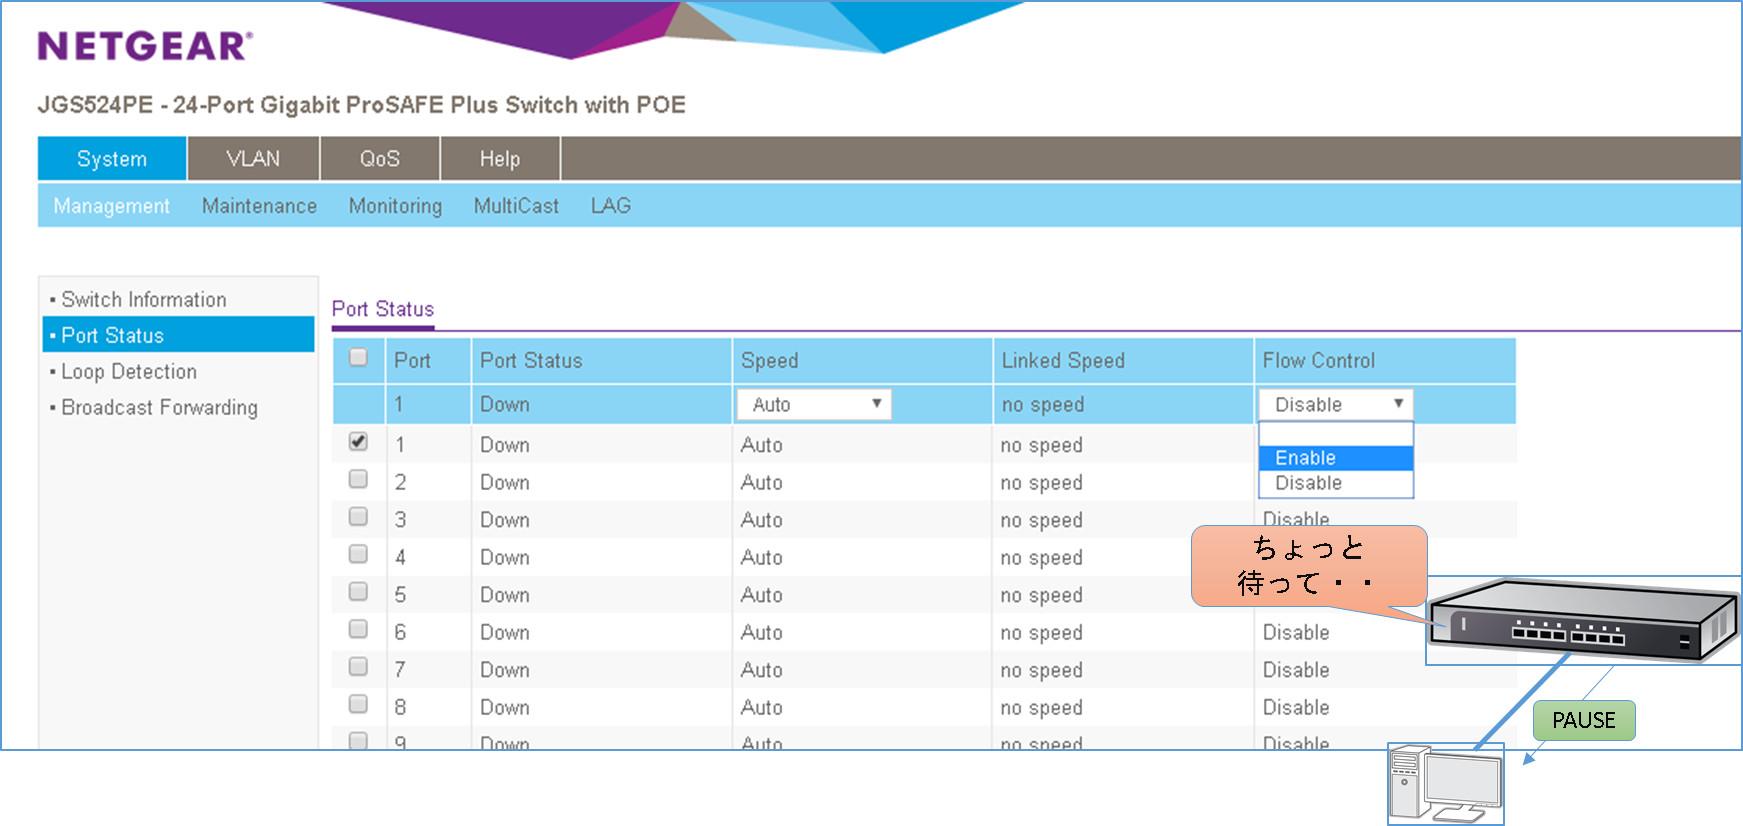Toggle the select-all checkbox in table header
The image size is (1743, 826).
(x=358, y=358)
